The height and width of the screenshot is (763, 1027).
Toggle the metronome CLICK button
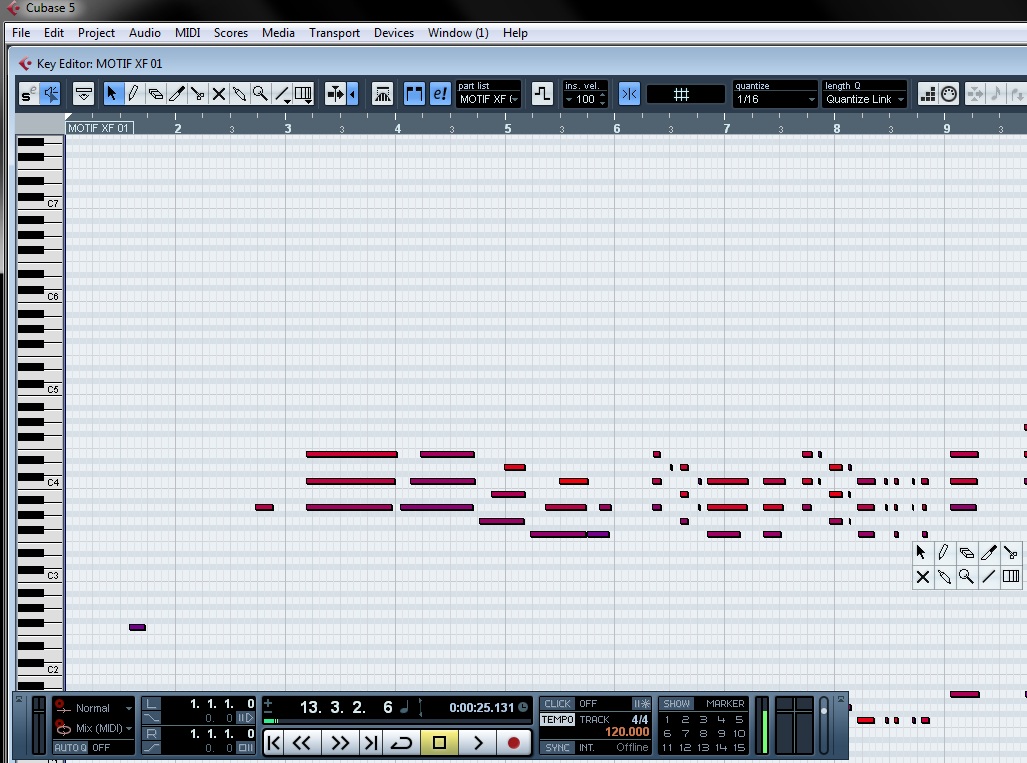pos(557,704)
